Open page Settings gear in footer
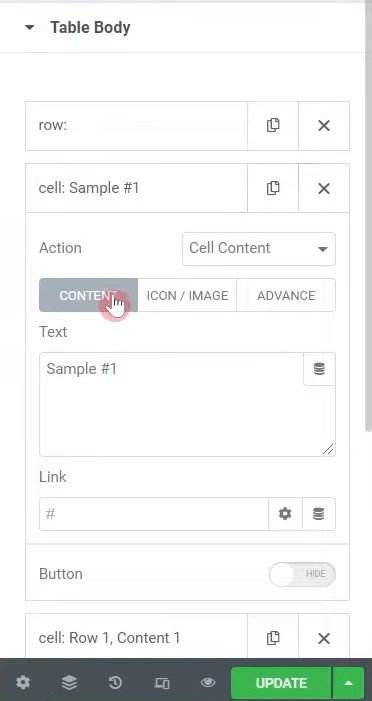Viewport: 372px width, 701px height. pyautogui.click(x=23, y=683)
